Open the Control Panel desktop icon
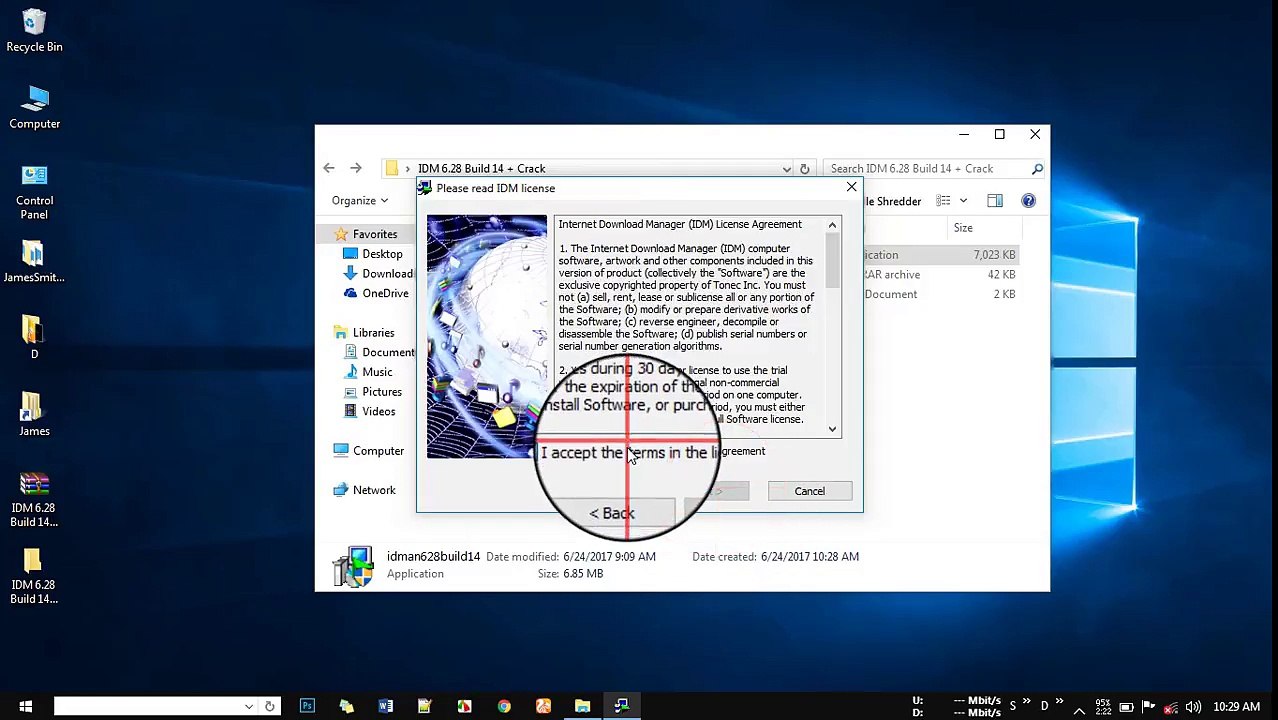1278x720 pixels. 34,193
